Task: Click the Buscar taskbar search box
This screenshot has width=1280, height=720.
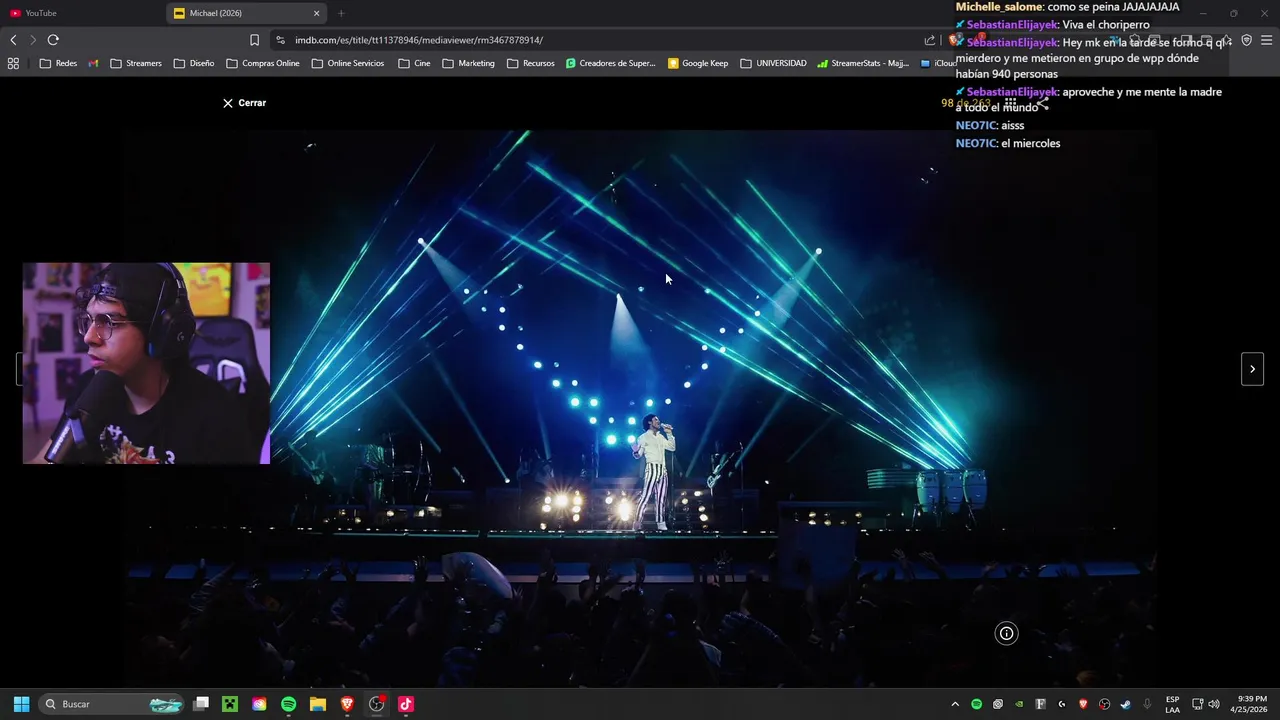Action: click(111, 704)
